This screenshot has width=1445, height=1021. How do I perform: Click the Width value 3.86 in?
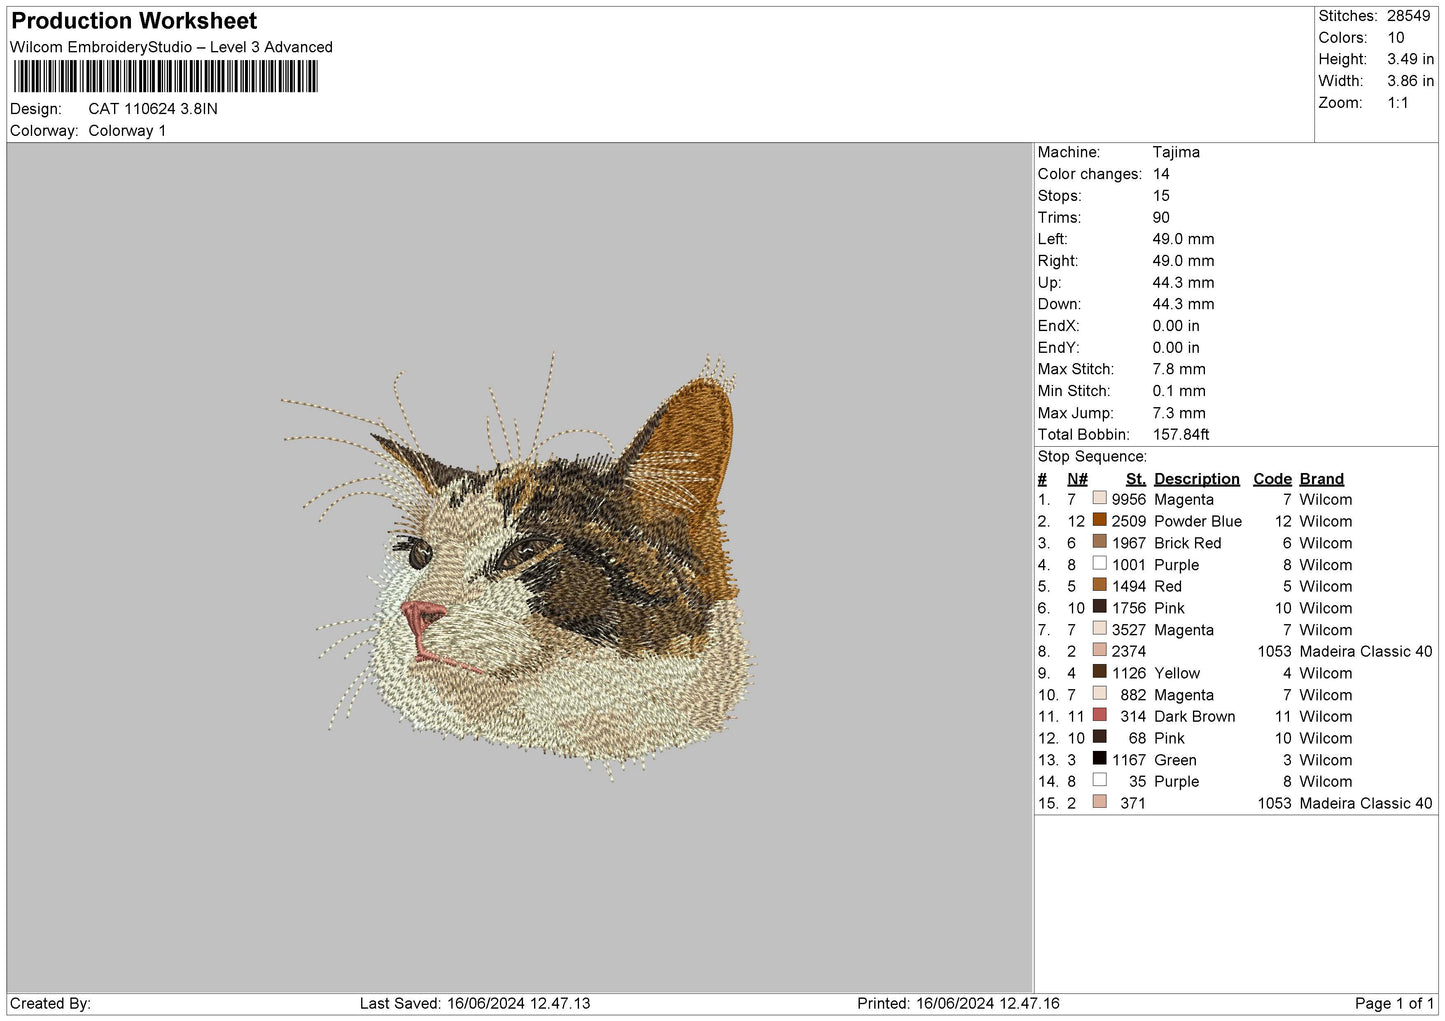[x=1410, y=81]
